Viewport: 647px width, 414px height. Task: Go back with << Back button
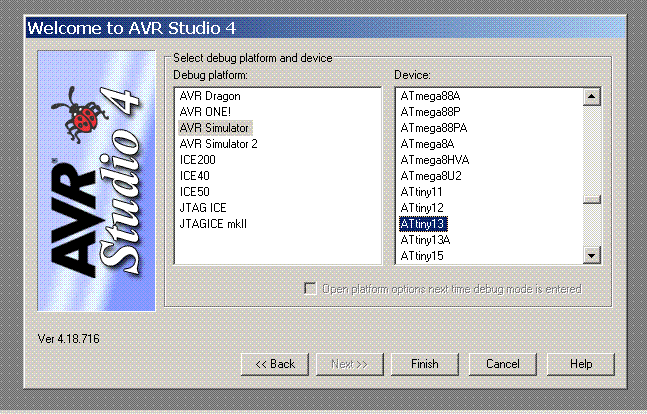(x=275, y=364)
